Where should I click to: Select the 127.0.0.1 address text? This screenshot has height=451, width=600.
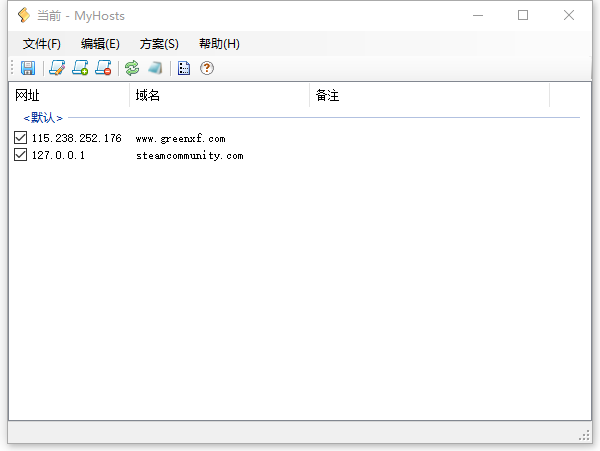tap(58, 155)
